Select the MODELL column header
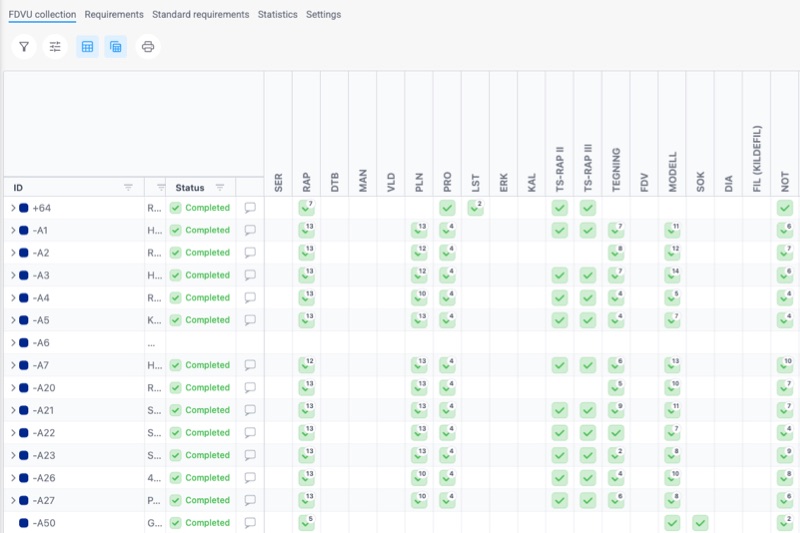 [x=672, y=172]
